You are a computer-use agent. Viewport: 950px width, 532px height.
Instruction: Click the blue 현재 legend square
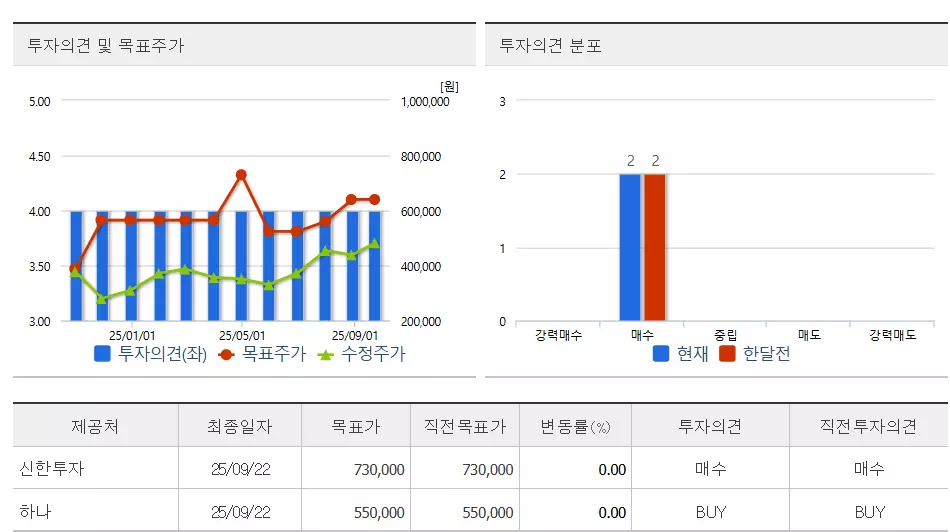(x=661, y=353)
